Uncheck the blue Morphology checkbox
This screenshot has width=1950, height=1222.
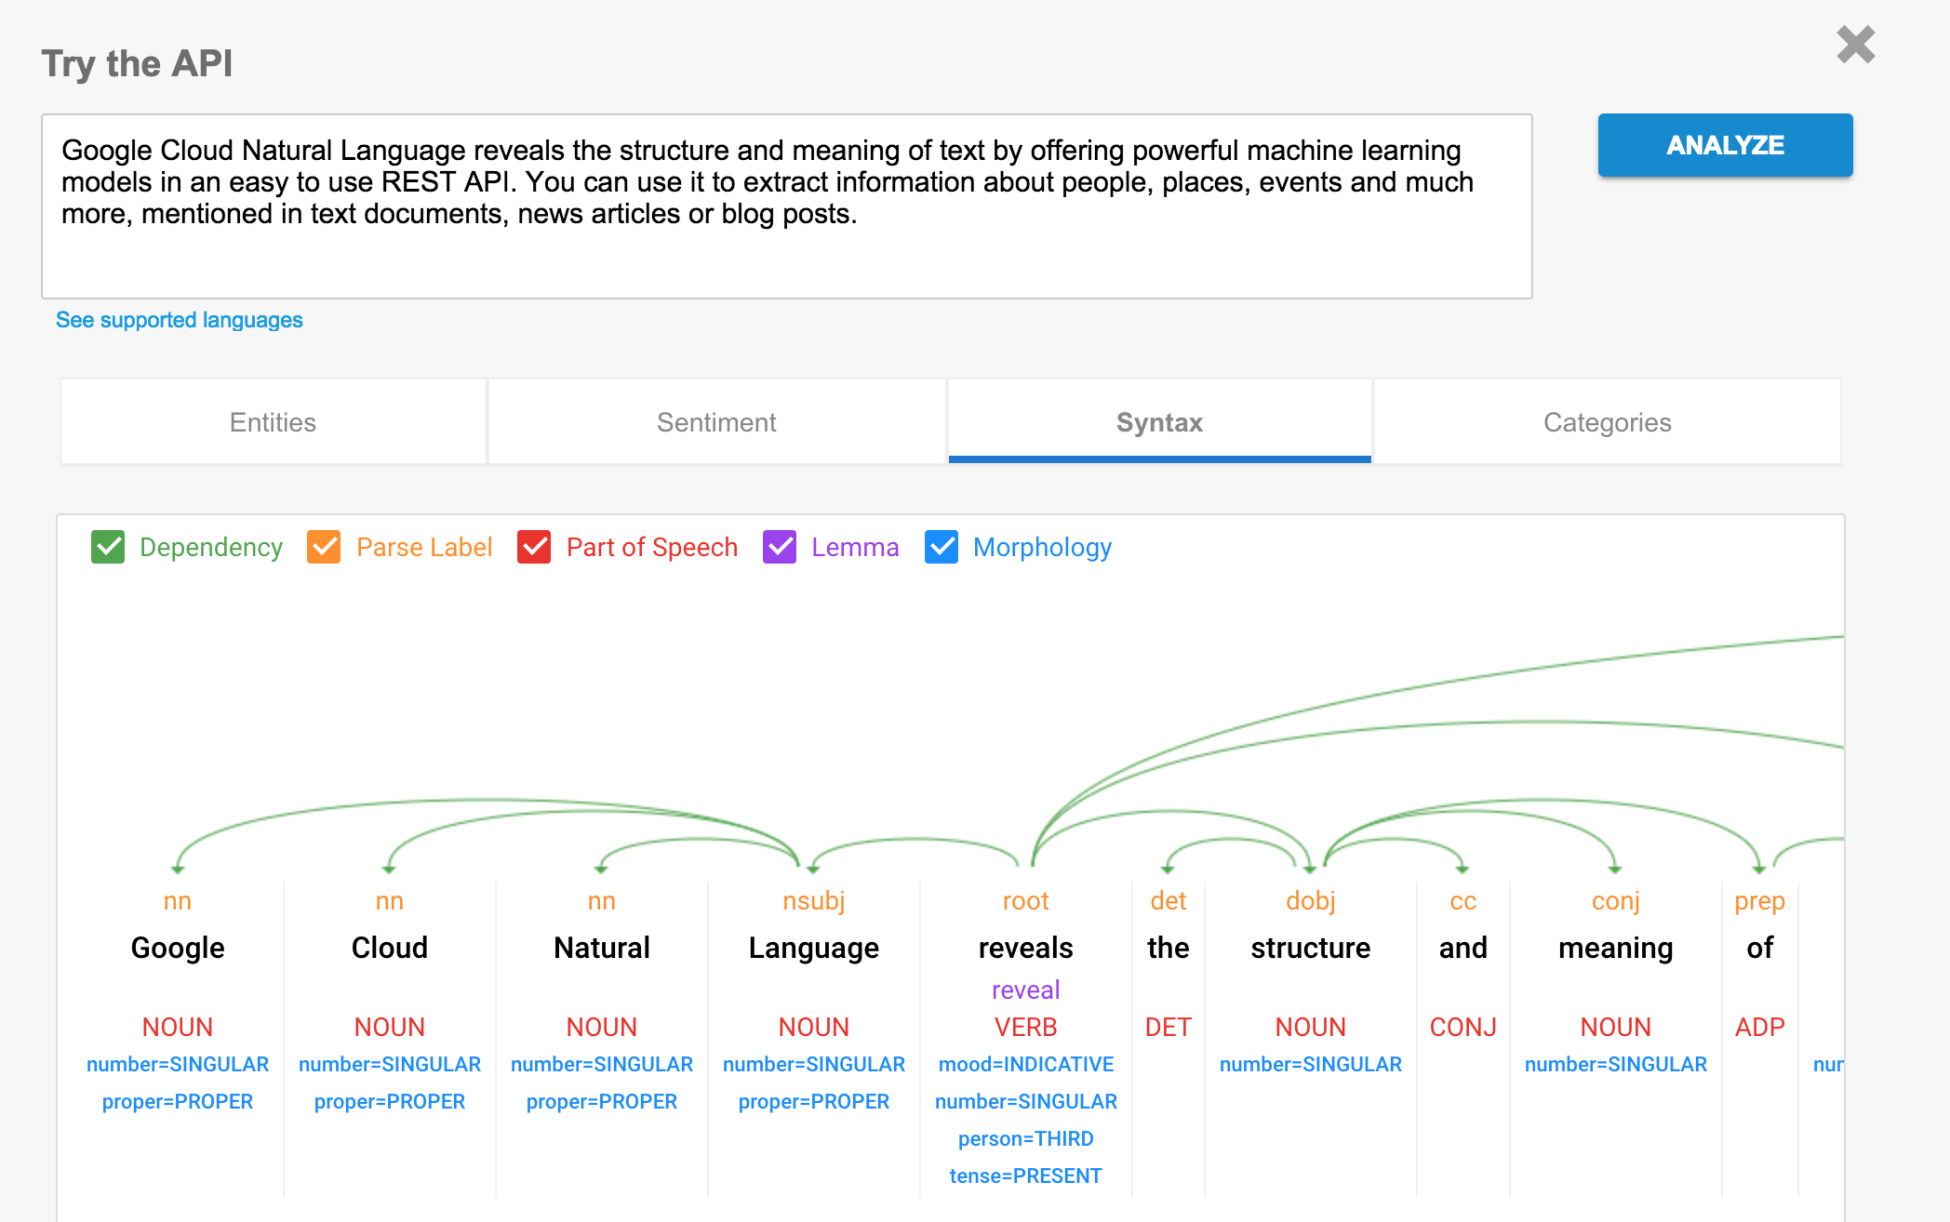(x=941, y=547)
